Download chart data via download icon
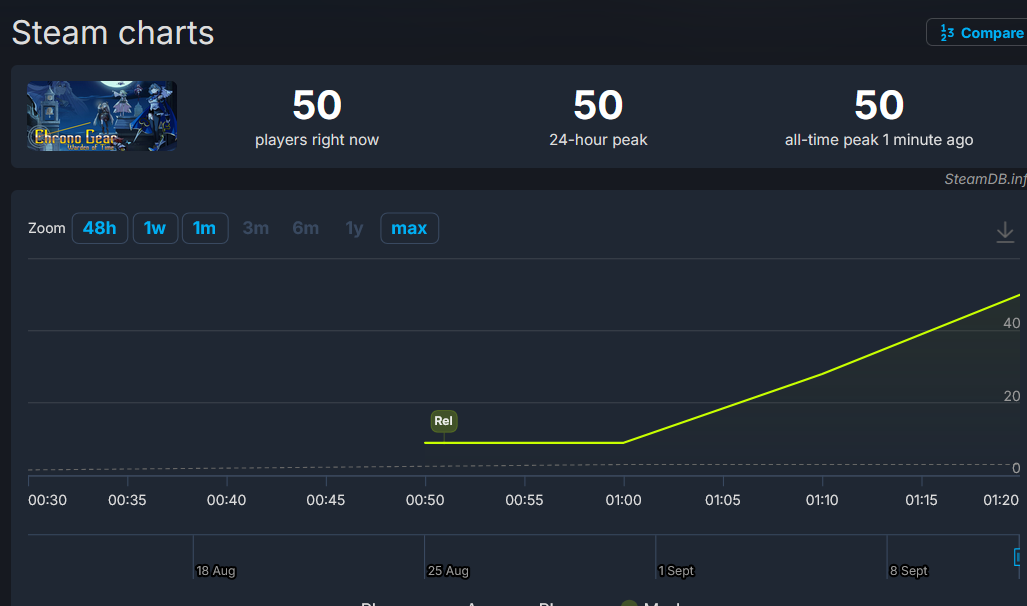The width and height of the screenshot is (1027, 606). (1005, 232)
